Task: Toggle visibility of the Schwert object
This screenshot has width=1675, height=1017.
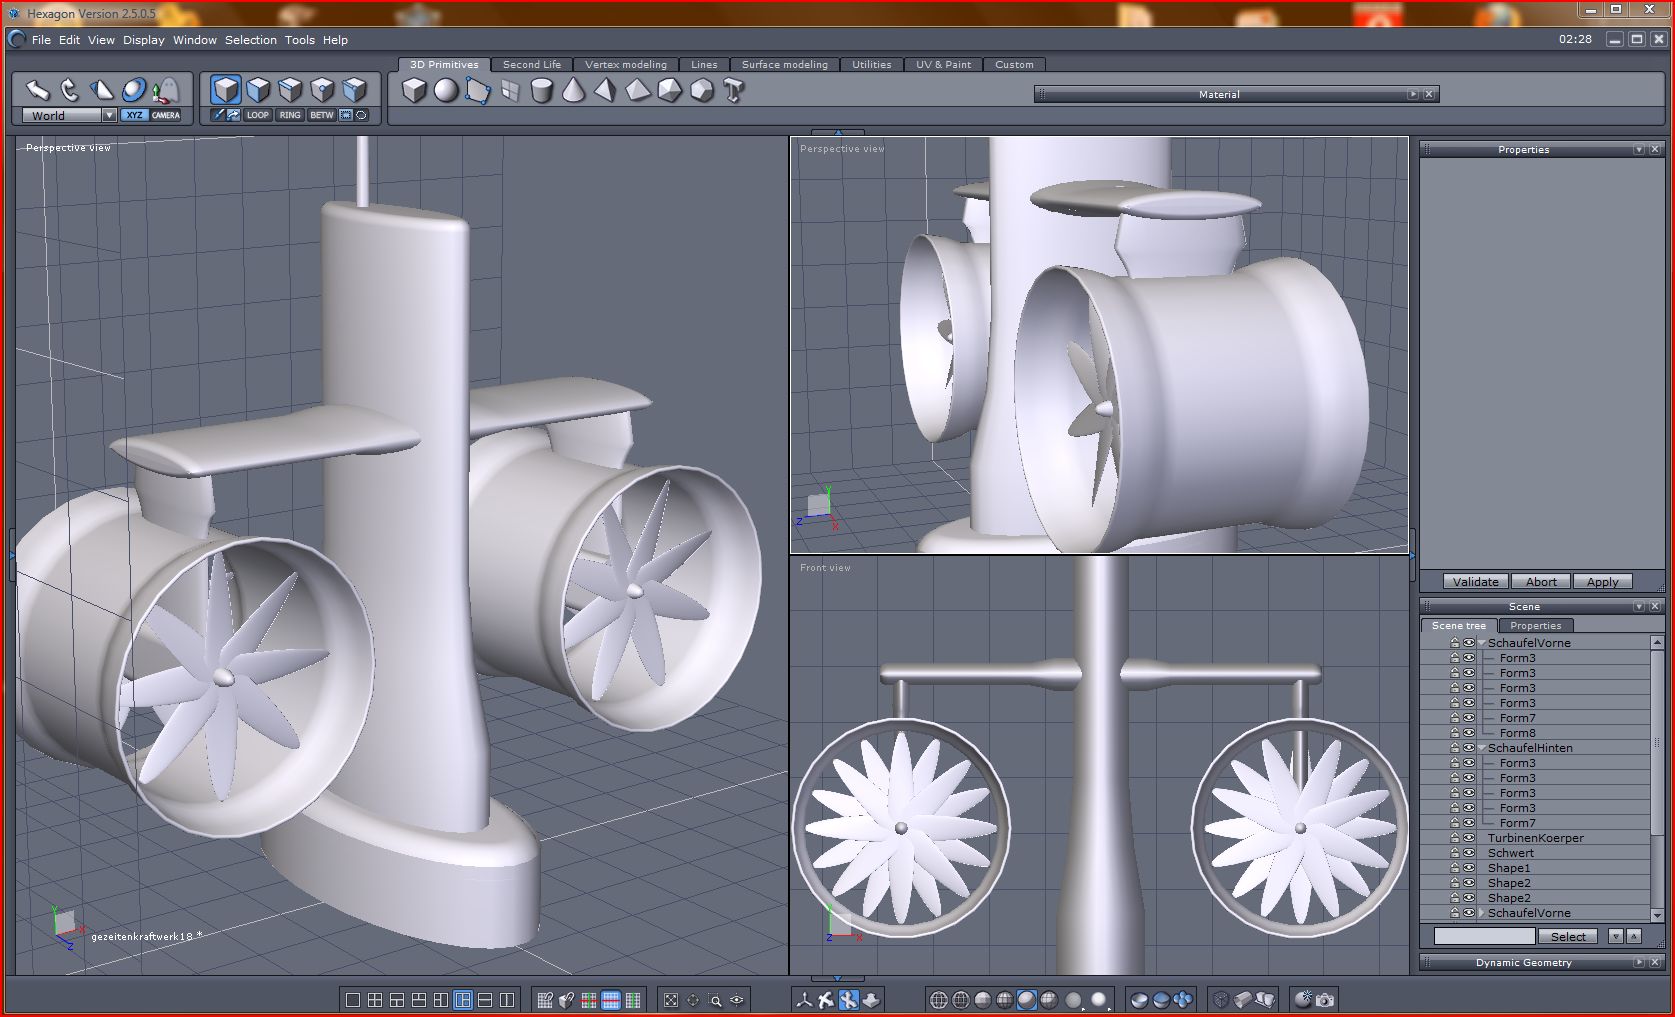Action: click(1469, 853)
